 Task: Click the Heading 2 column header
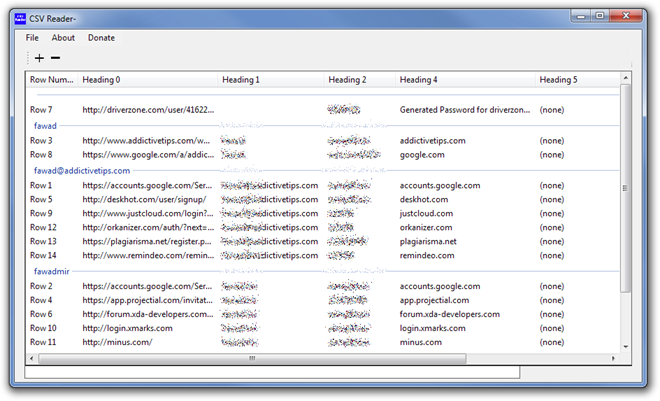[x=360, y=80]
